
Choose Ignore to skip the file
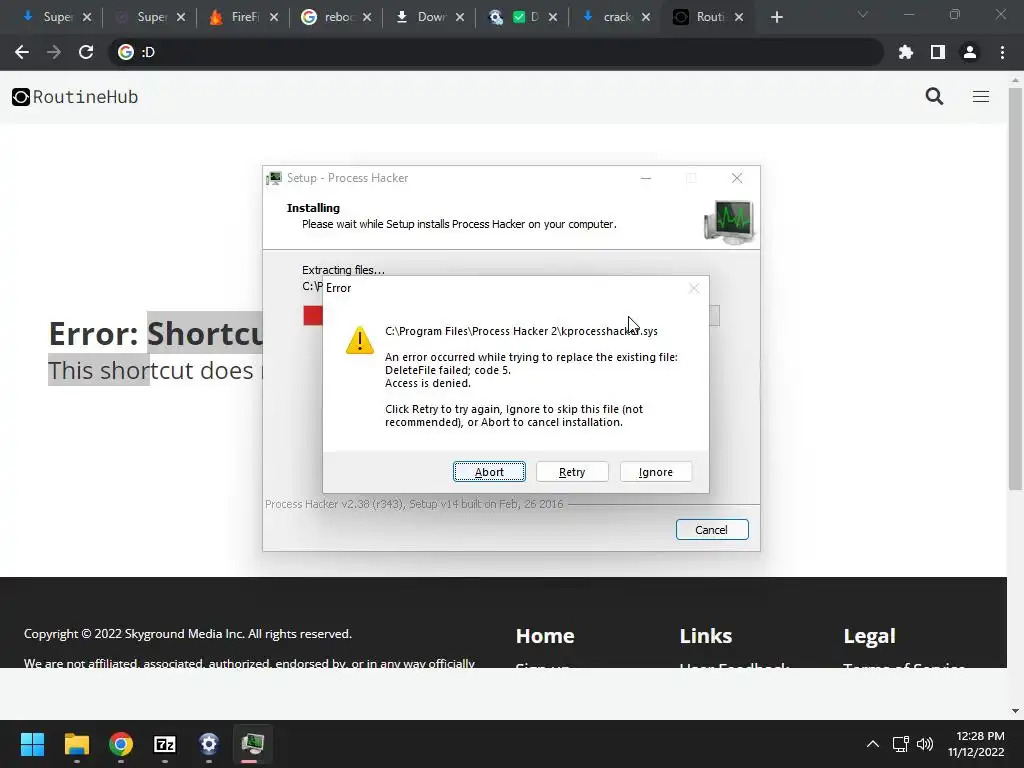656,472
